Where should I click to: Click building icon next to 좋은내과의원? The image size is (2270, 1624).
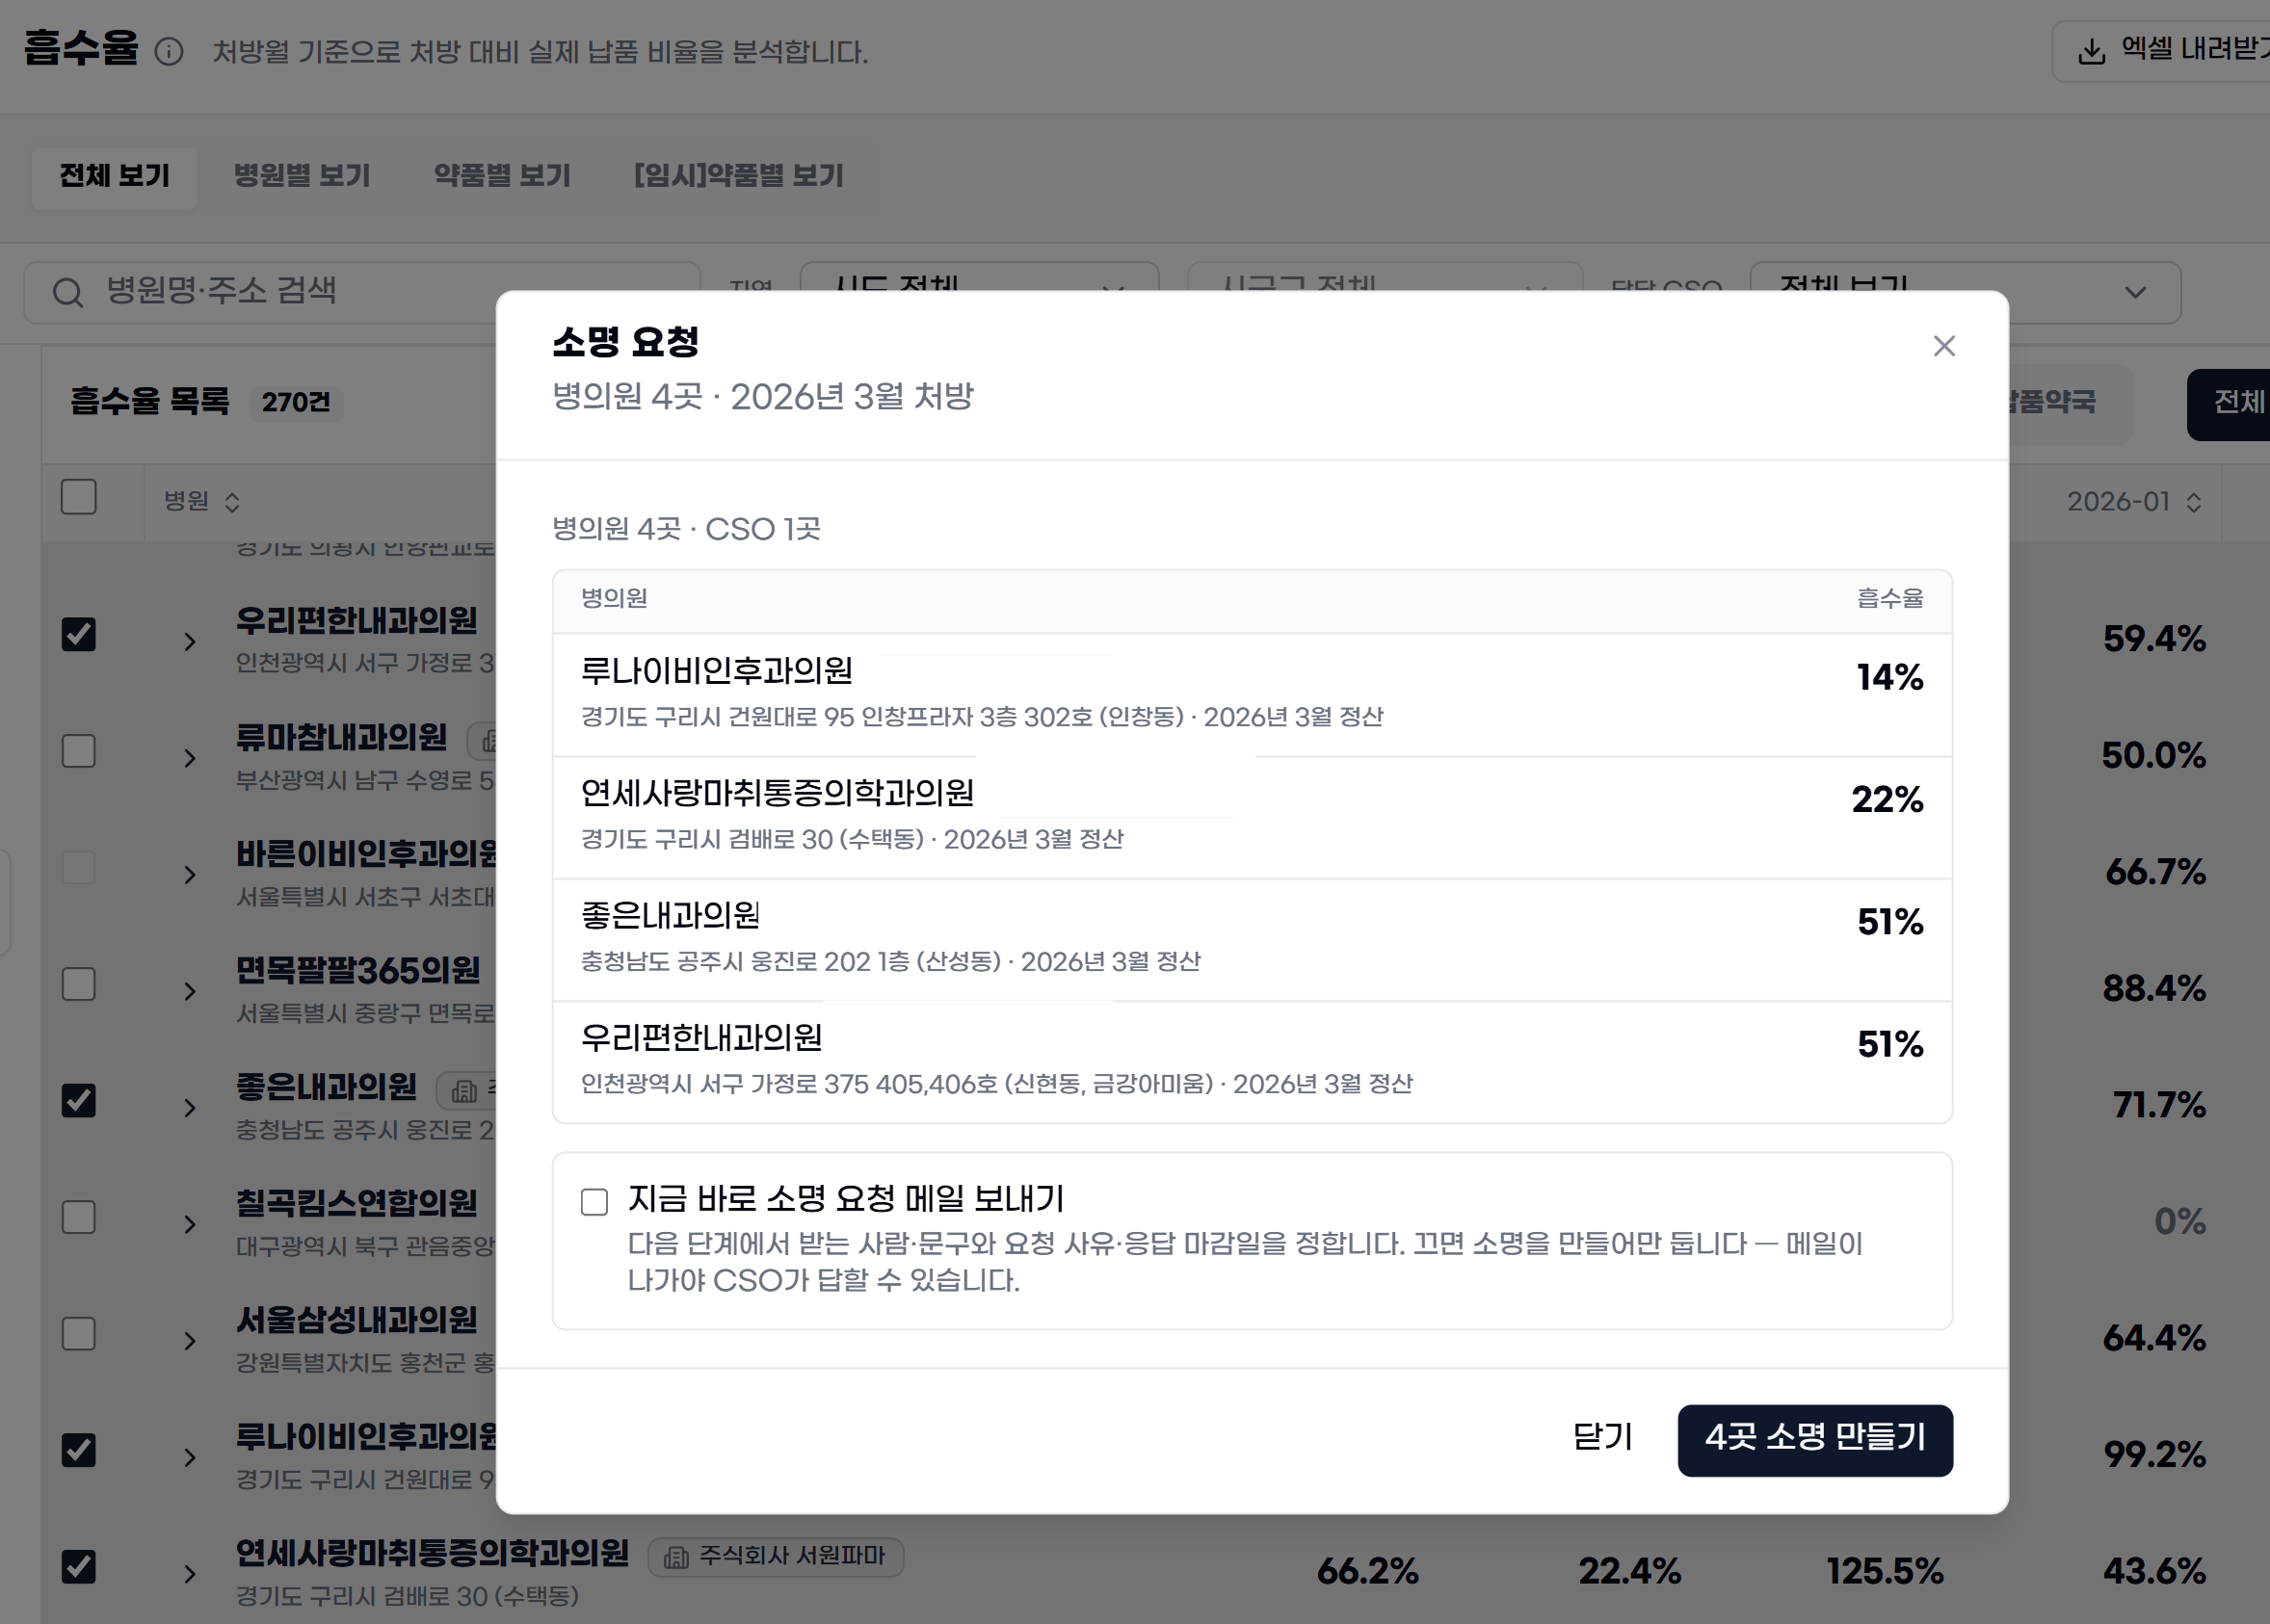[463, 1090]
